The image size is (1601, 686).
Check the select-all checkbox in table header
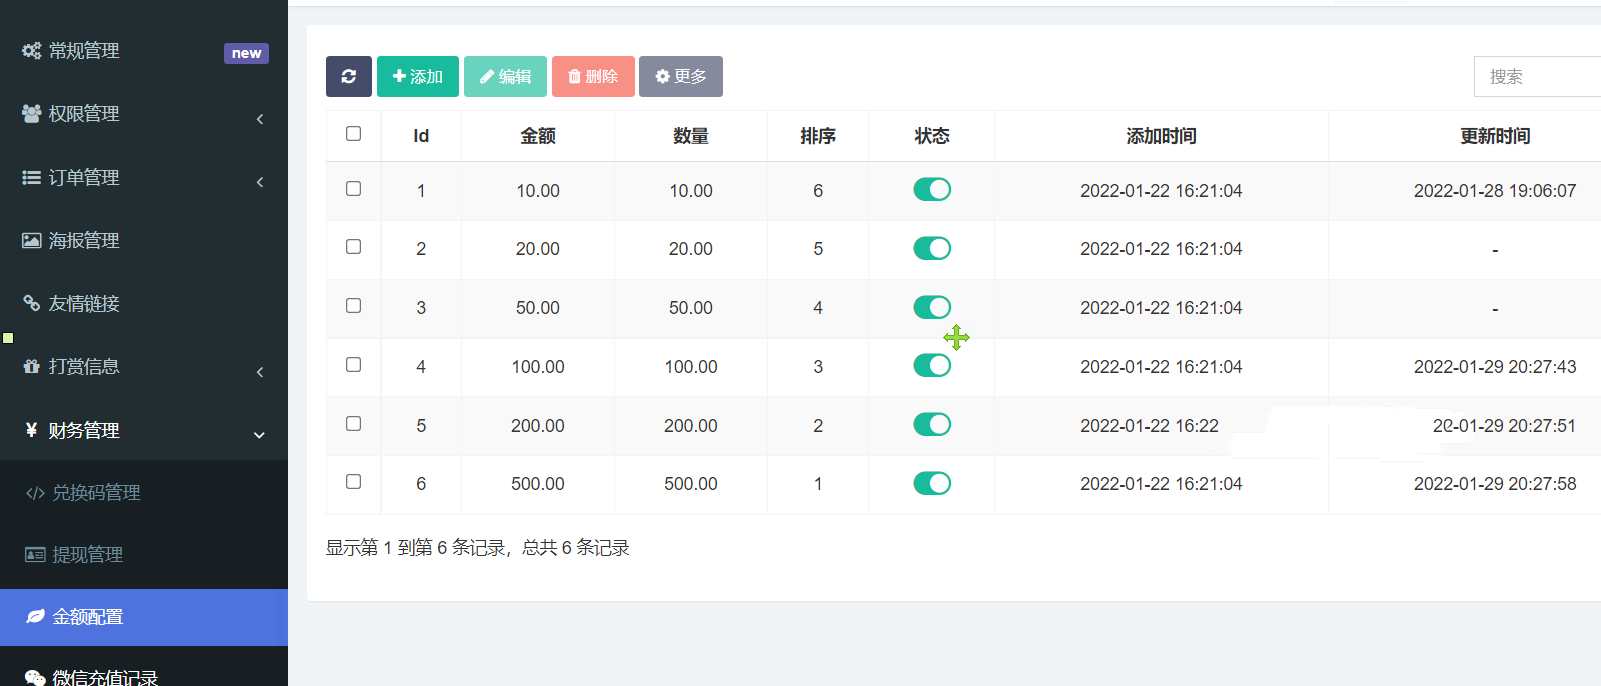pyautogui.click(x=353, y=134)
